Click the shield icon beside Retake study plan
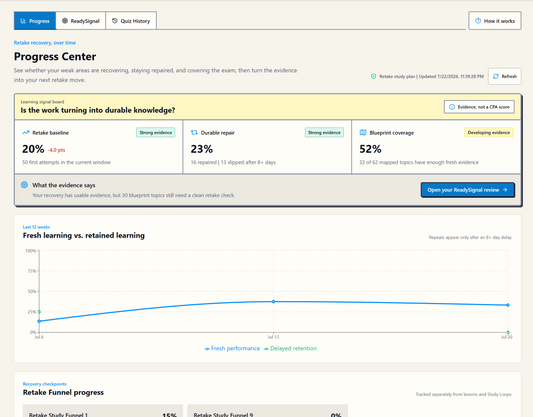 coord(373,76)
